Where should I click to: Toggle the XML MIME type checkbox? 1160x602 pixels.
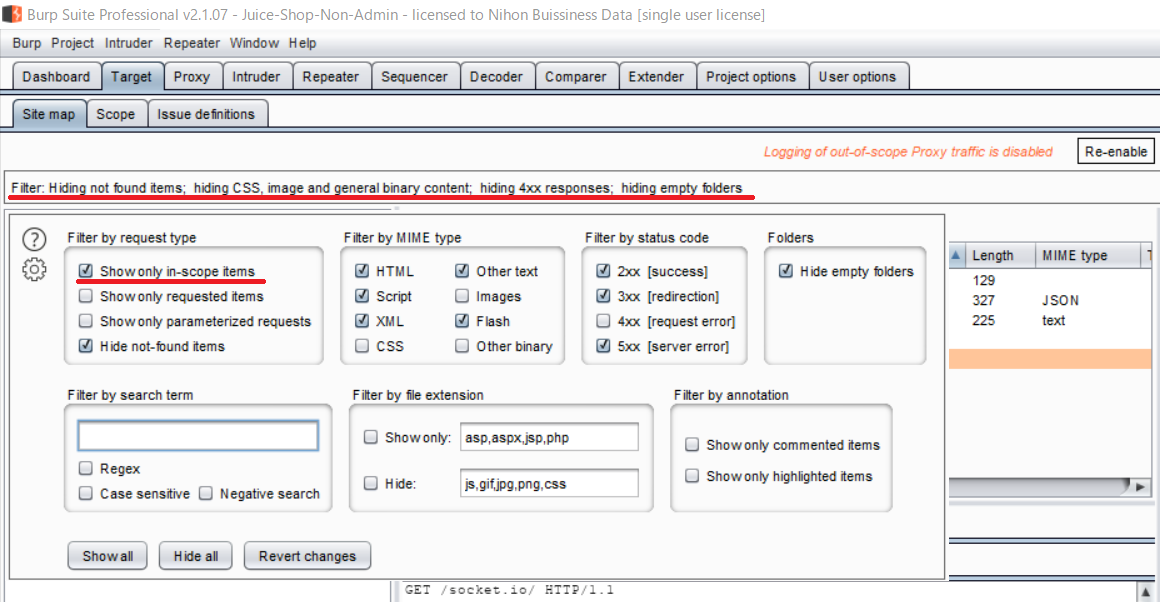click(362, 322)
